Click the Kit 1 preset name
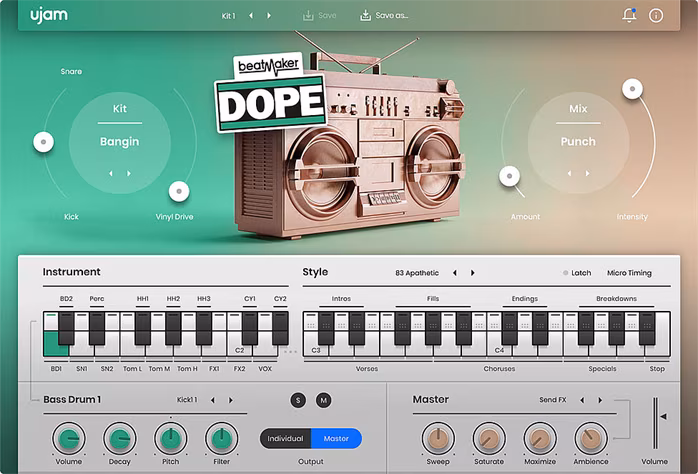The height and width of the screenshot is (474, 698). [228, 16]
